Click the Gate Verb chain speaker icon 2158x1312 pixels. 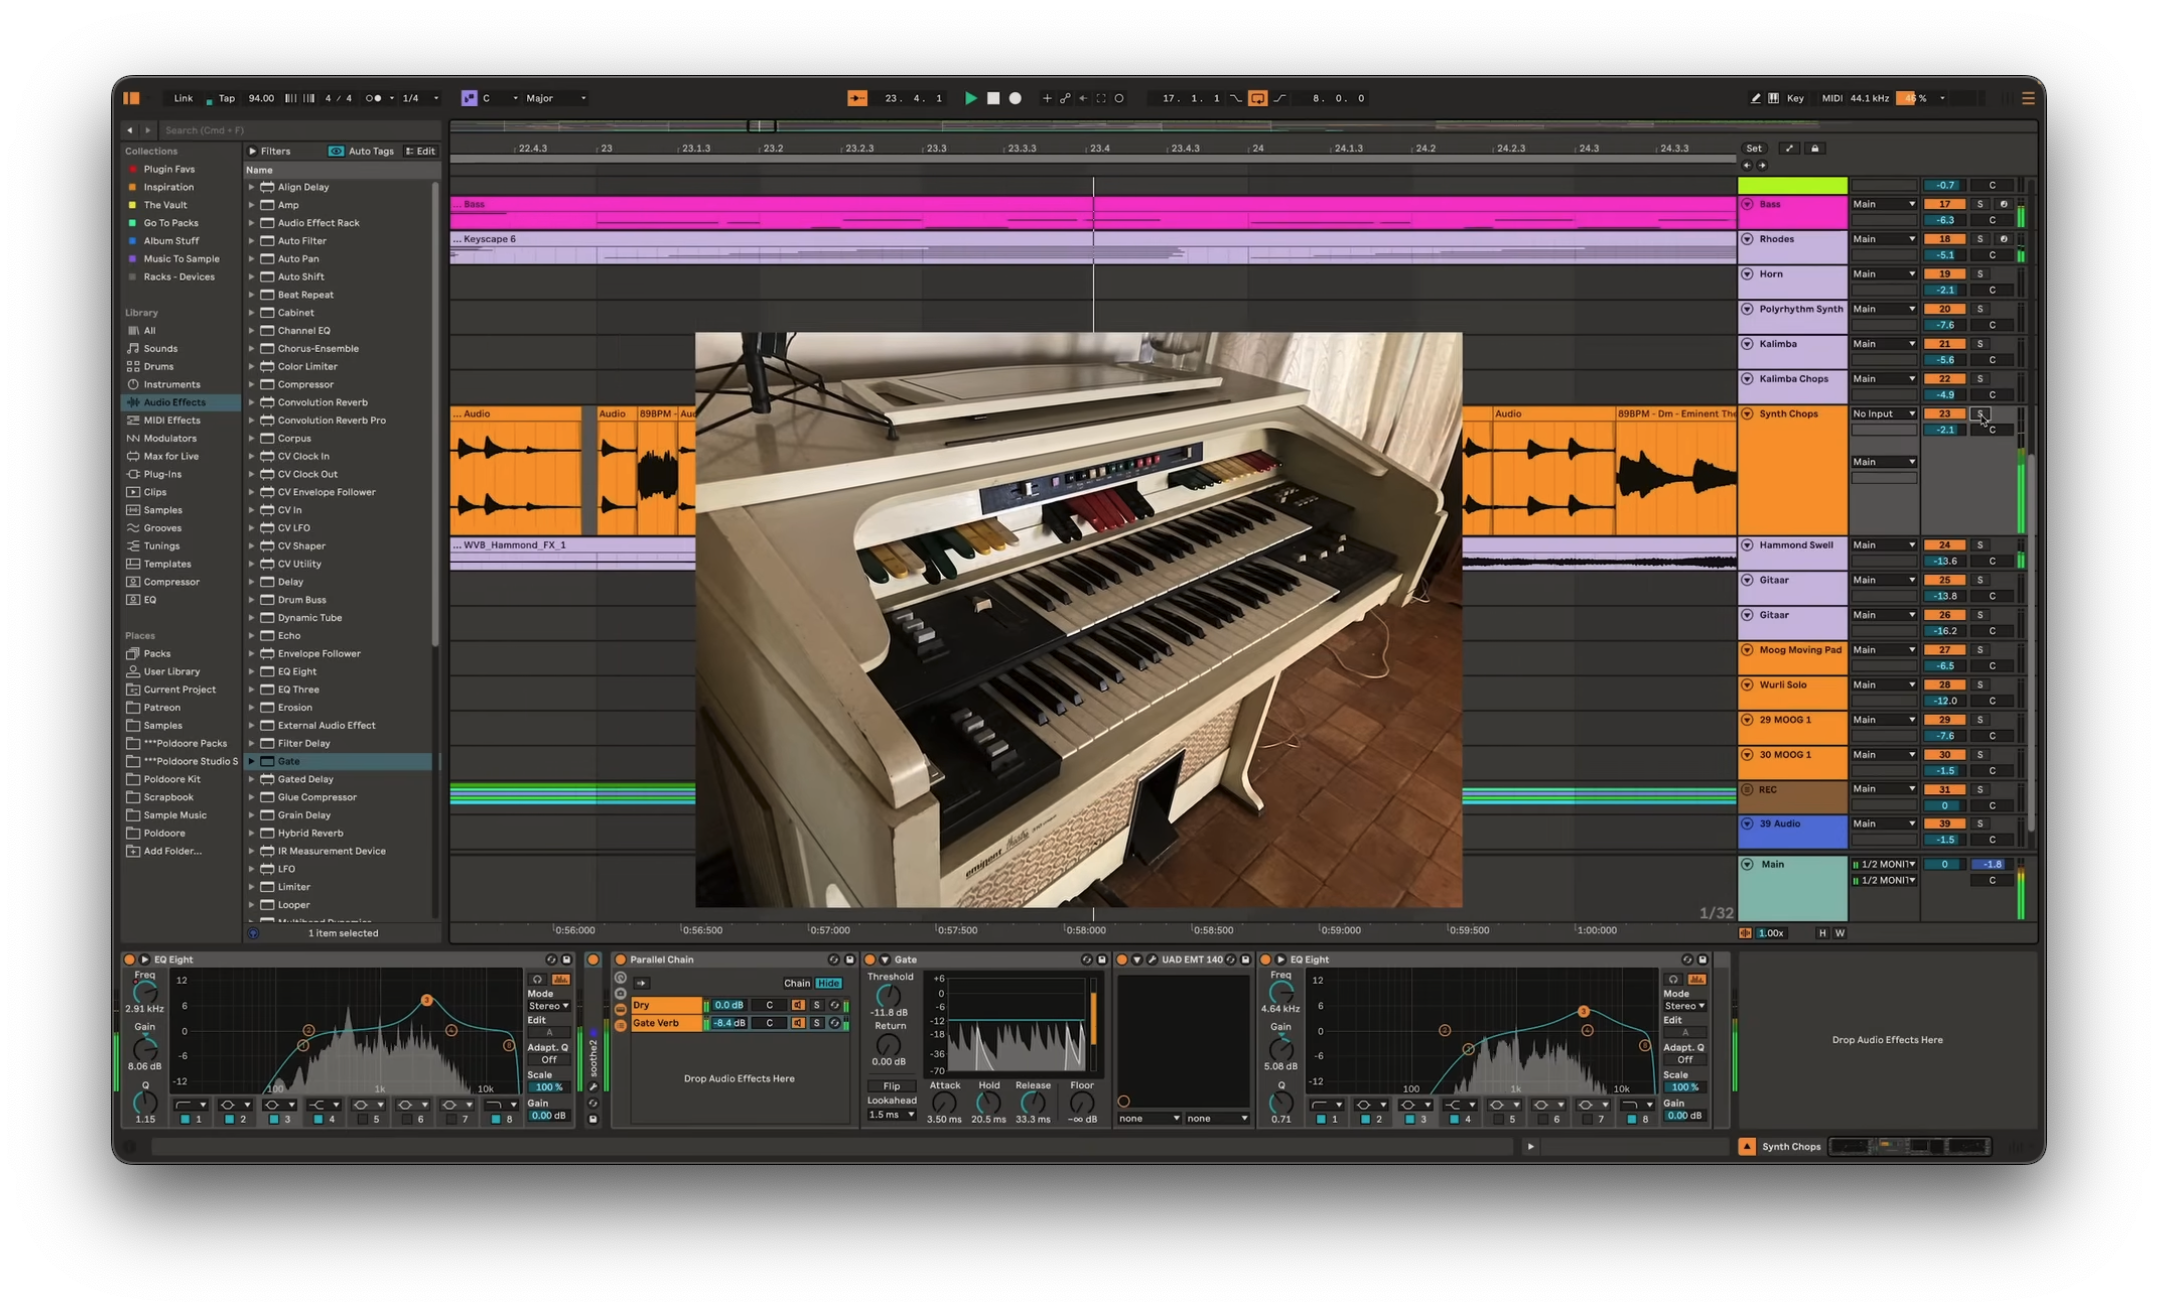[x=798, y=1023]
